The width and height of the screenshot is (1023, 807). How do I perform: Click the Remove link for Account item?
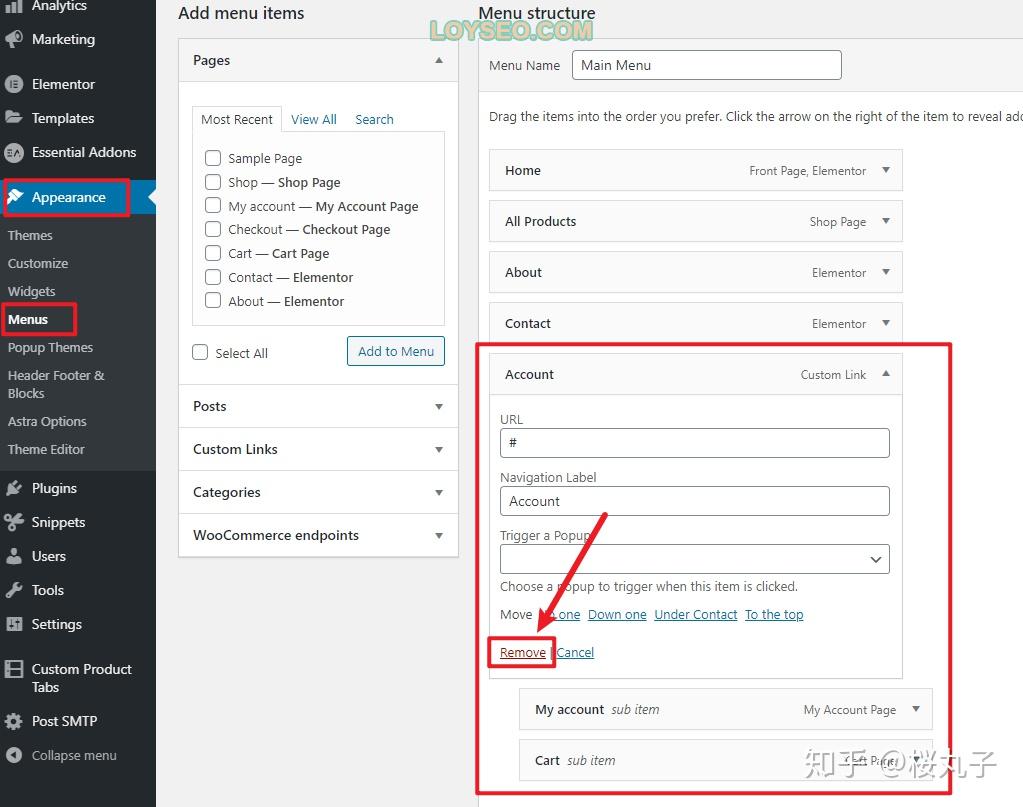tap(523, 652)
